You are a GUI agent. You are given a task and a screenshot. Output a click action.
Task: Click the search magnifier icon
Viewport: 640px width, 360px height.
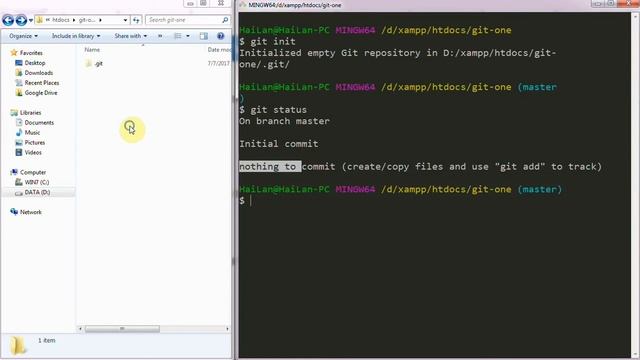[x=225, y=20]
